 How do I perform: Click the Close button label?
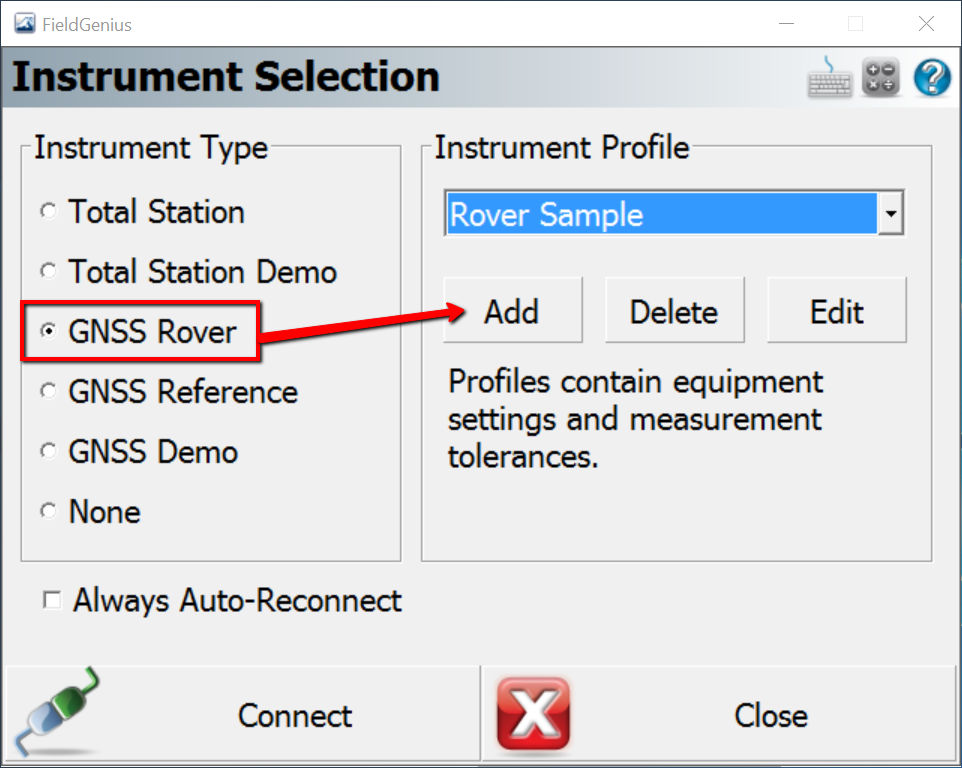click(770, 716)
